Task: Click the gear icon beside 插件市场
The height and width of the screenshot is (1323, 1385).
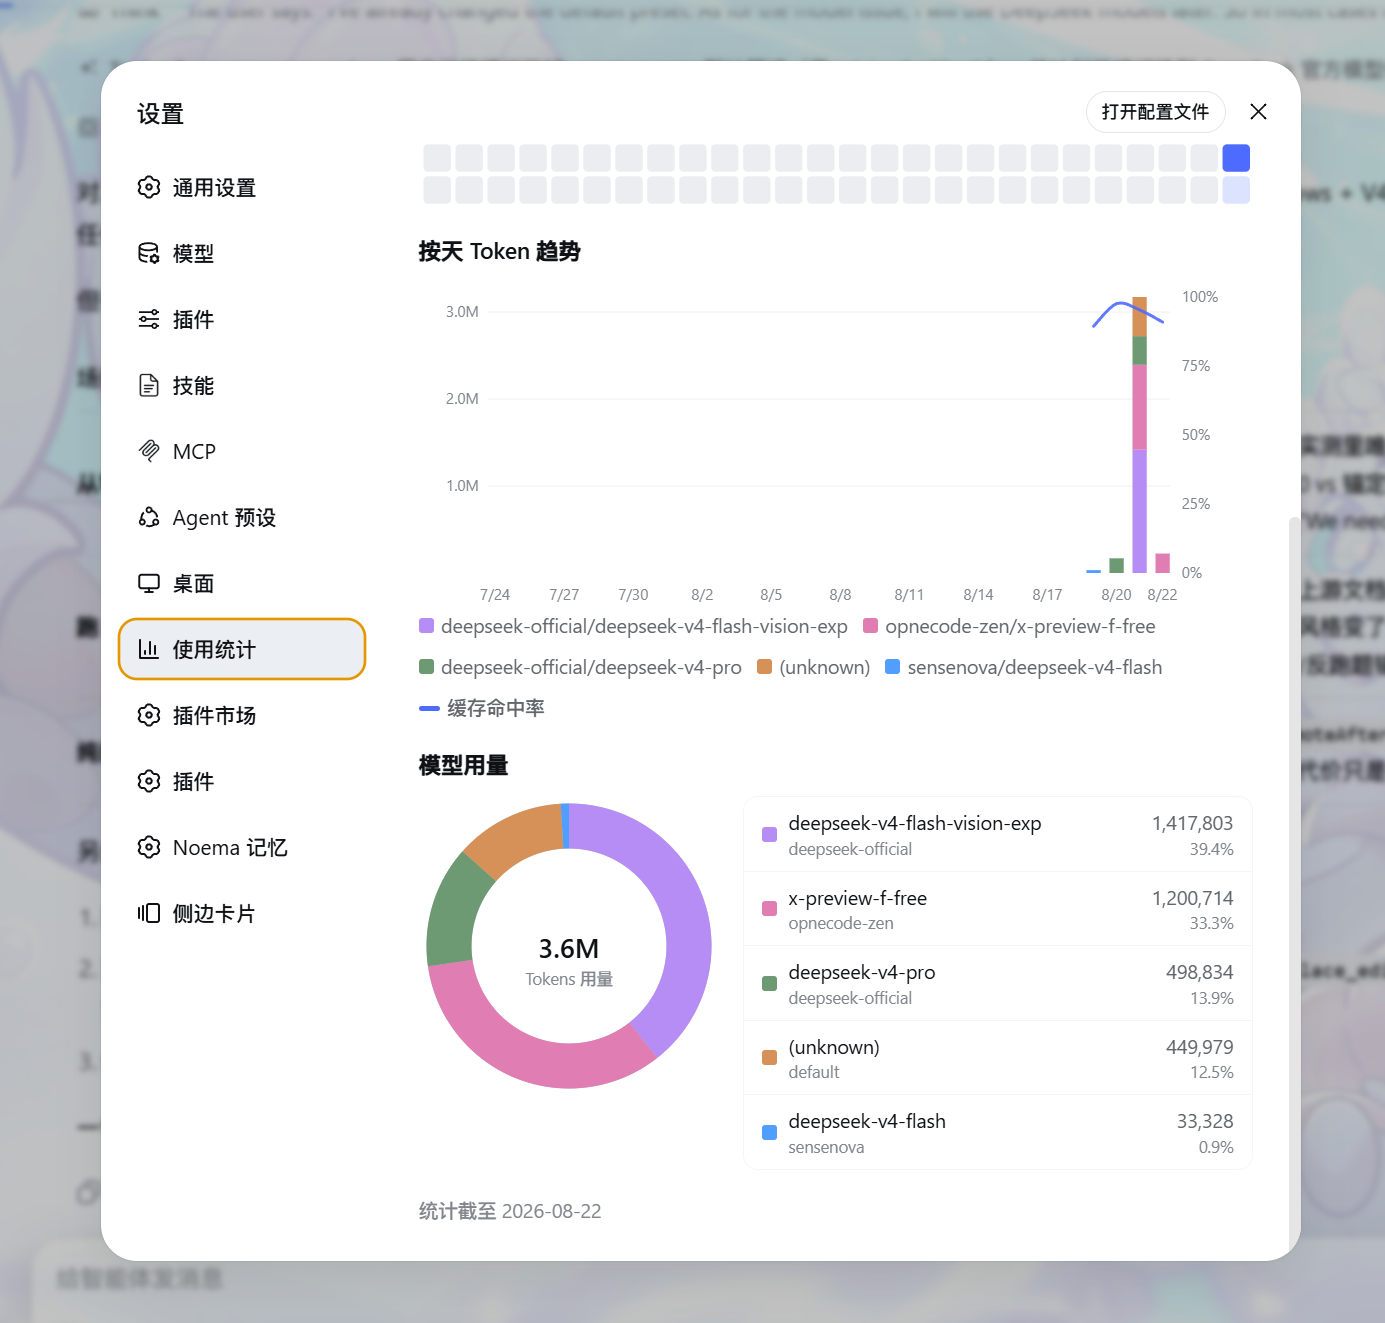Action: pyautogui.click(x=149, y=715)
